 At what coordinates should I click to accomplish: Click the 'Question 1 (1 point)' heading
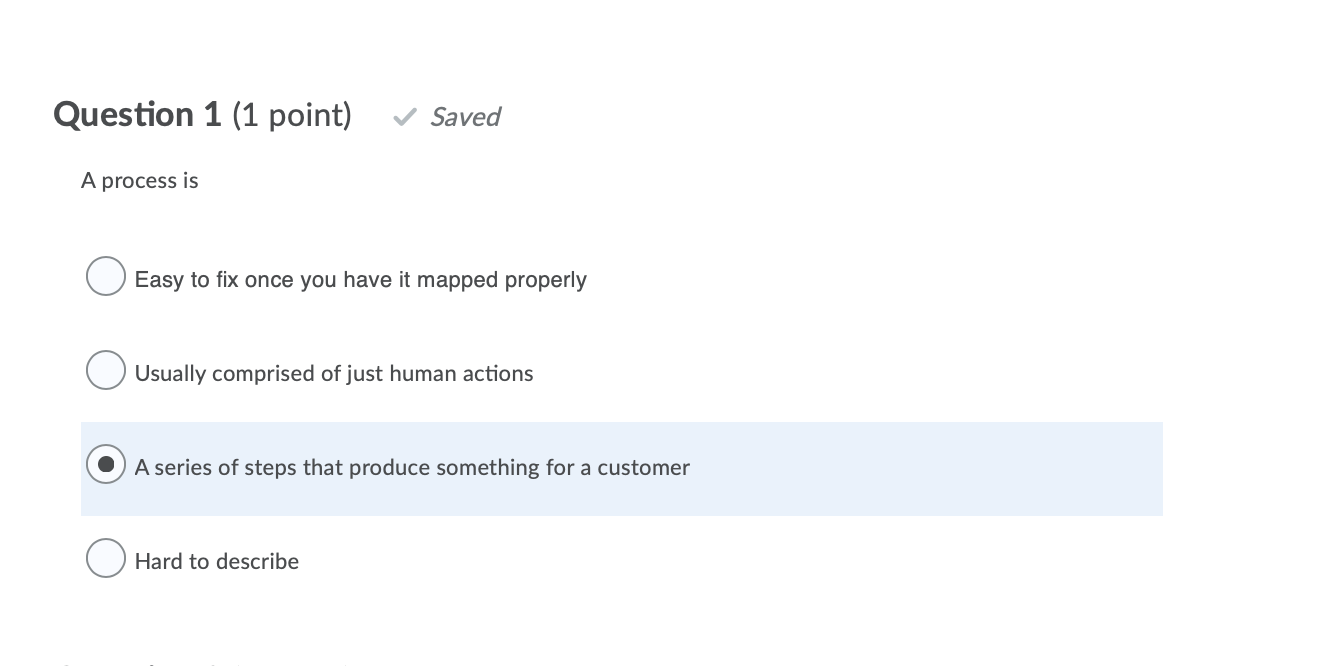click(x=202, y=114)
